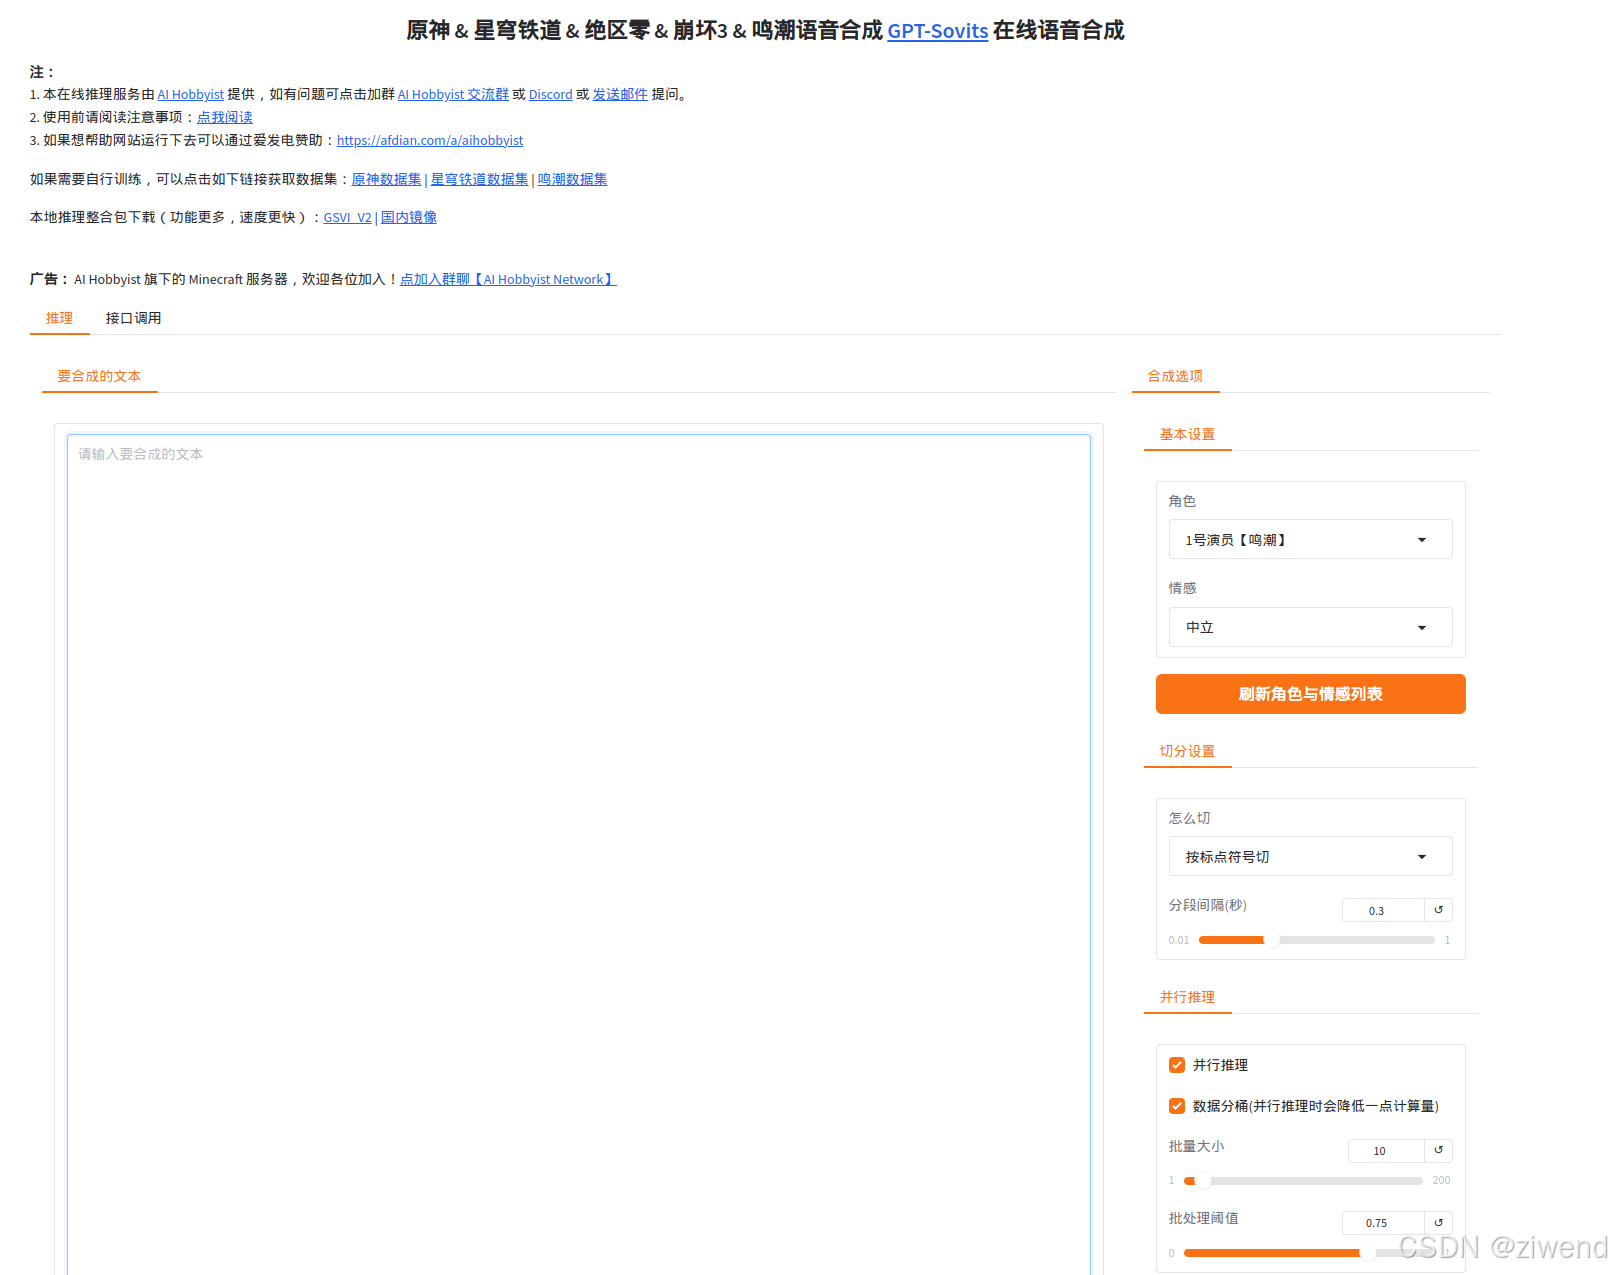
Task: Reset the 分段间隔 value with its reset icon
Action: 1438,910
